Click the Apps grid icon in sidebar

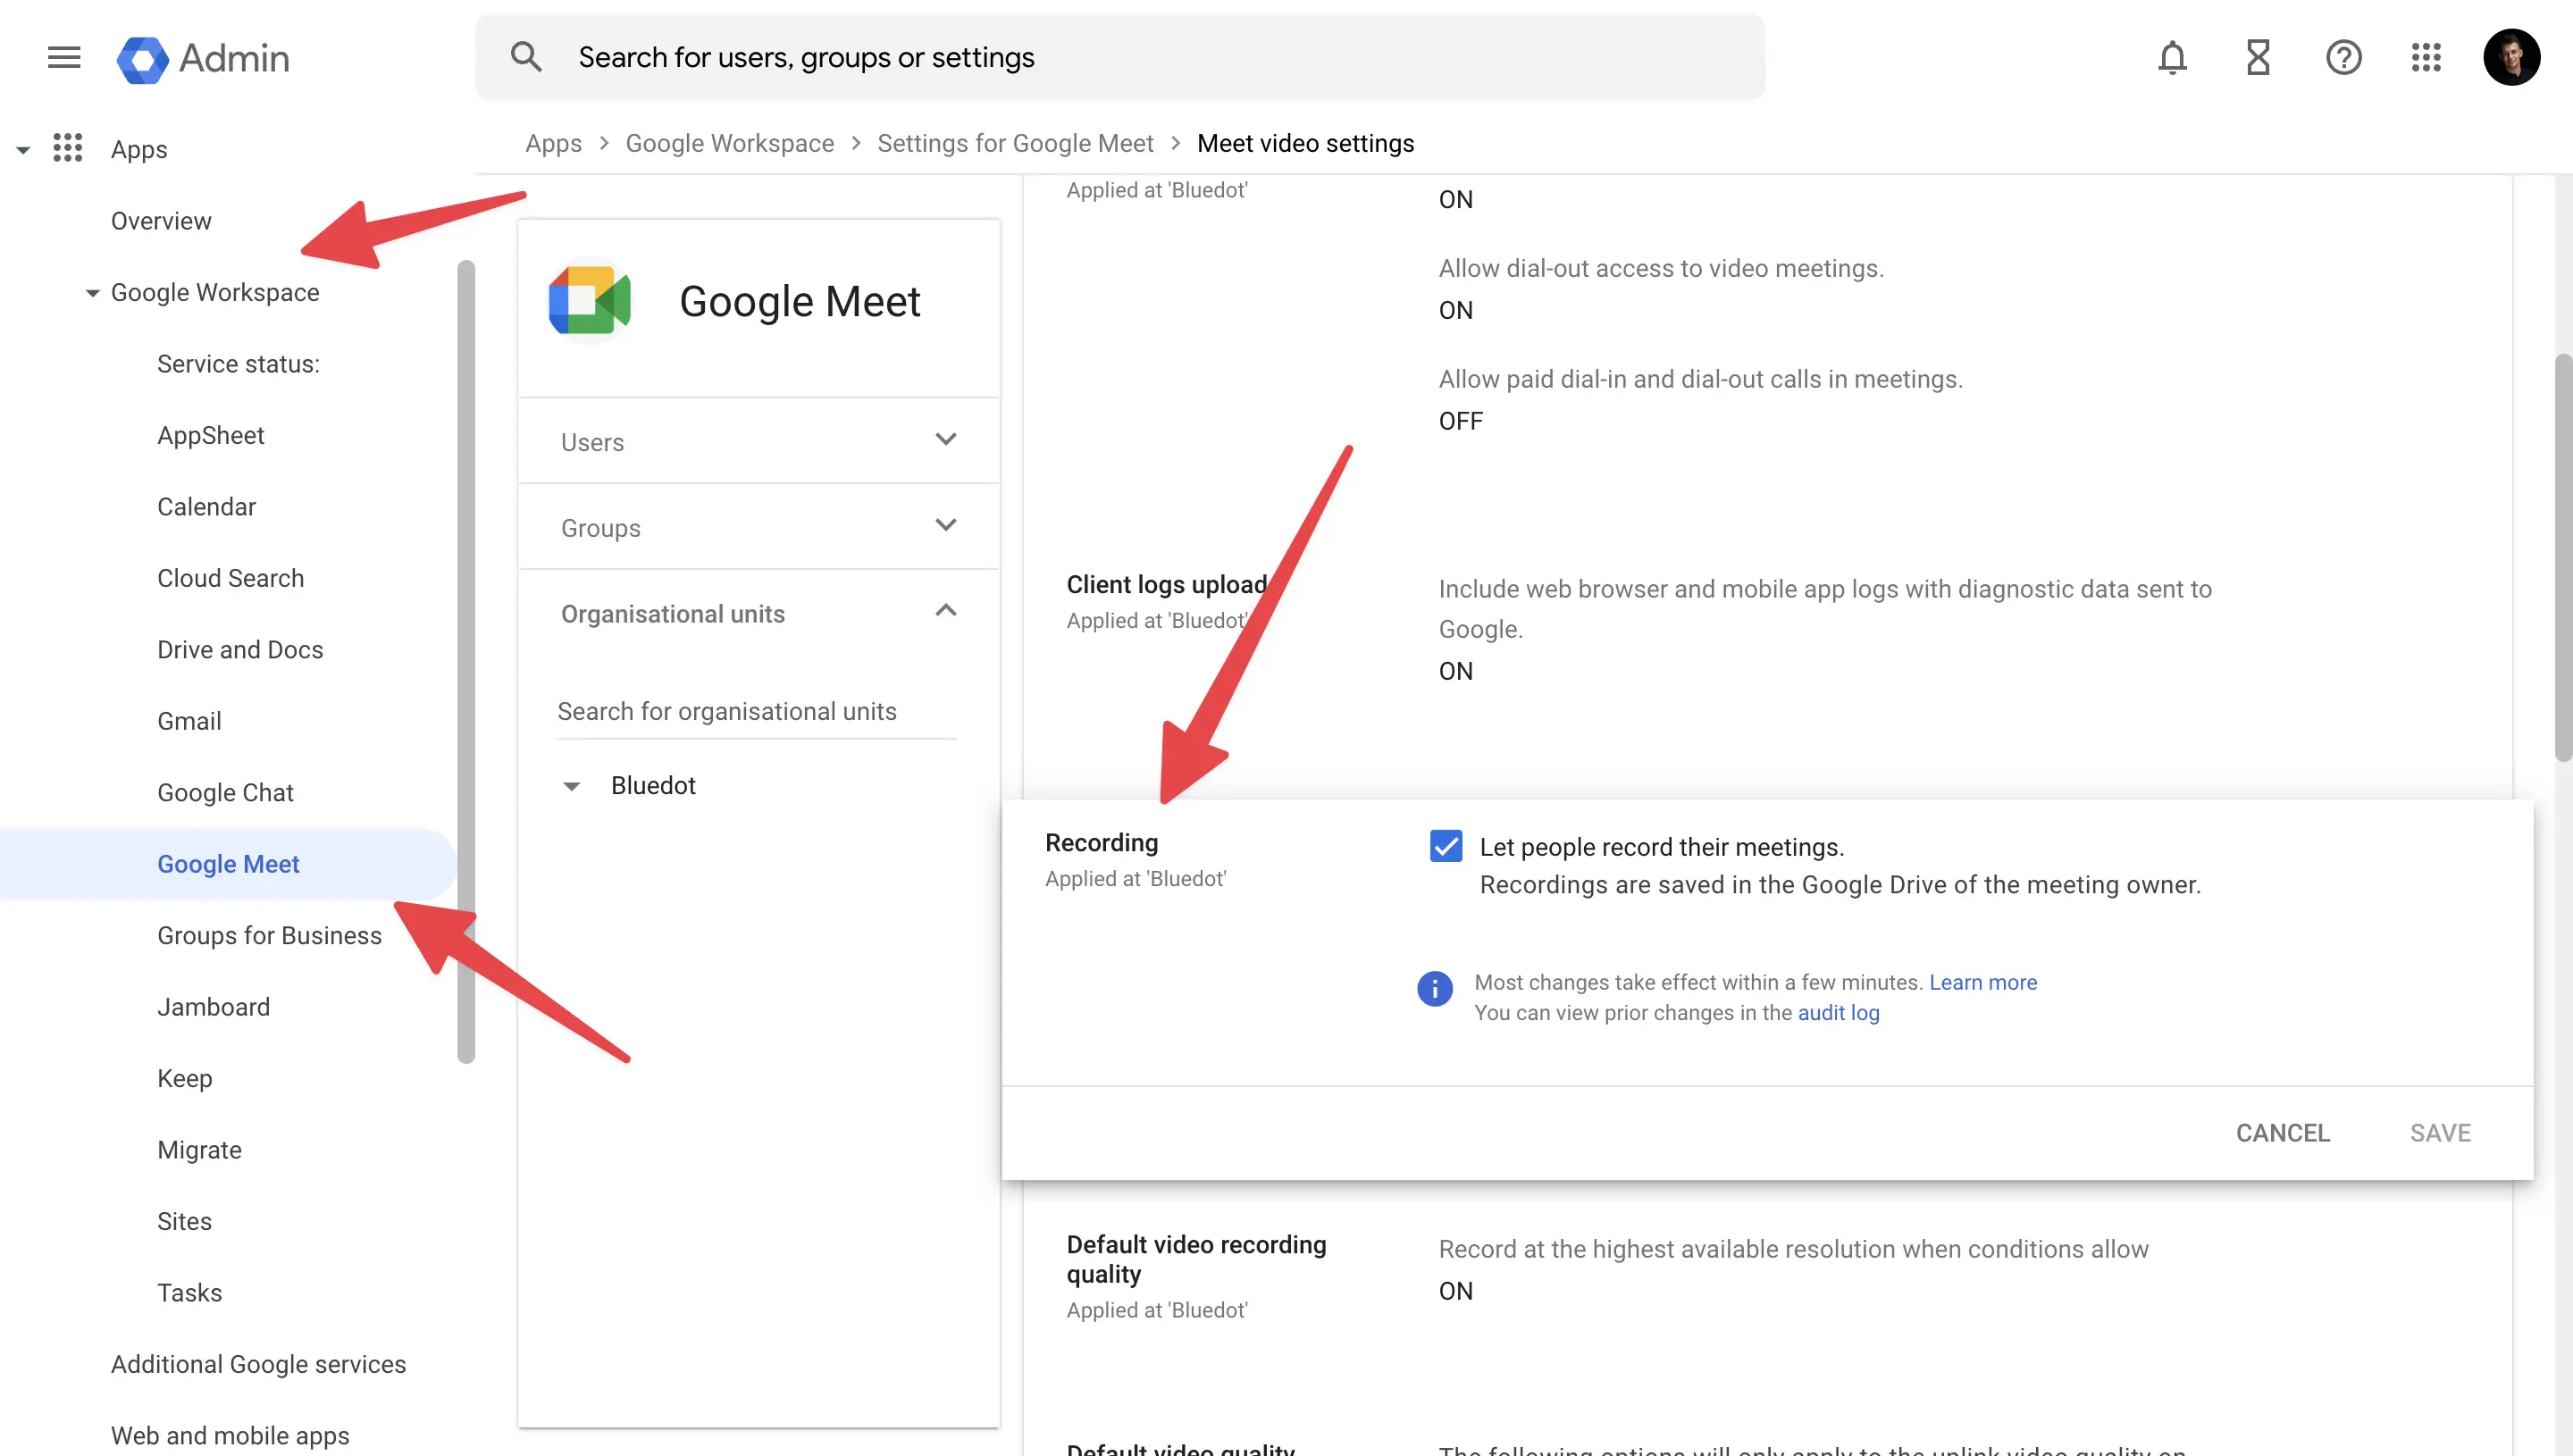point(68,148)
